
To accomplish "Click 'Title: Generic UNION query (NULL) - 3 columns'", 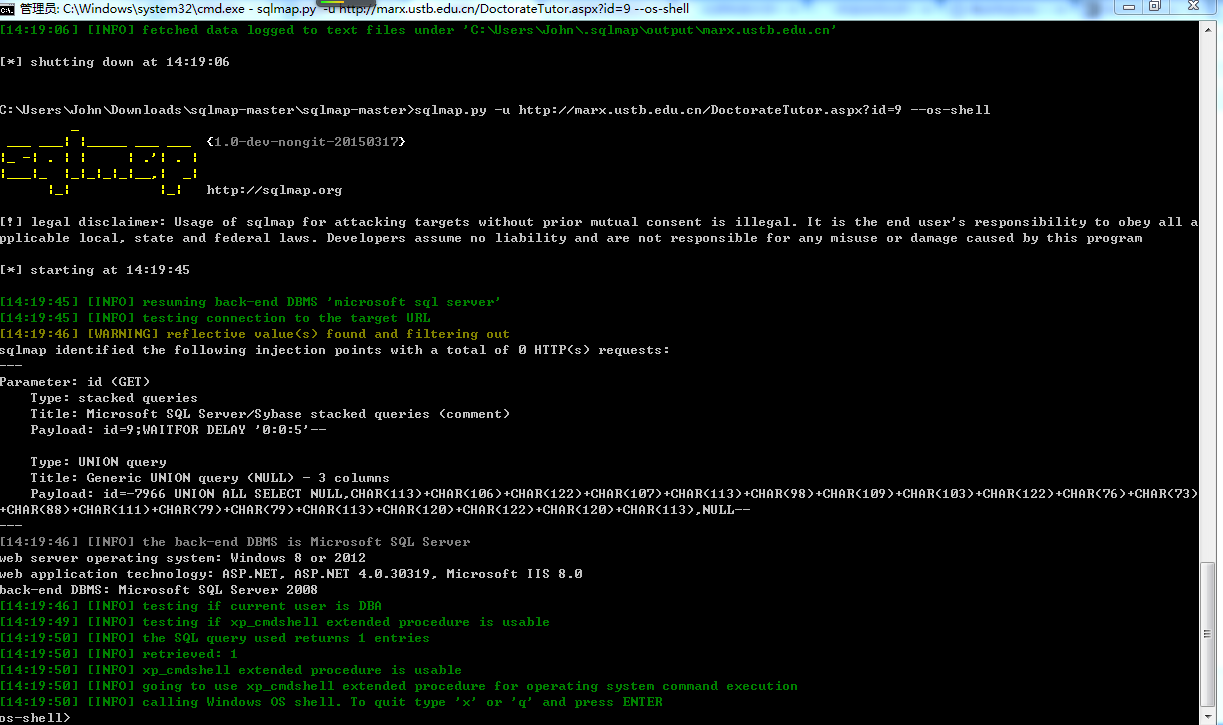I will (210, 478).
